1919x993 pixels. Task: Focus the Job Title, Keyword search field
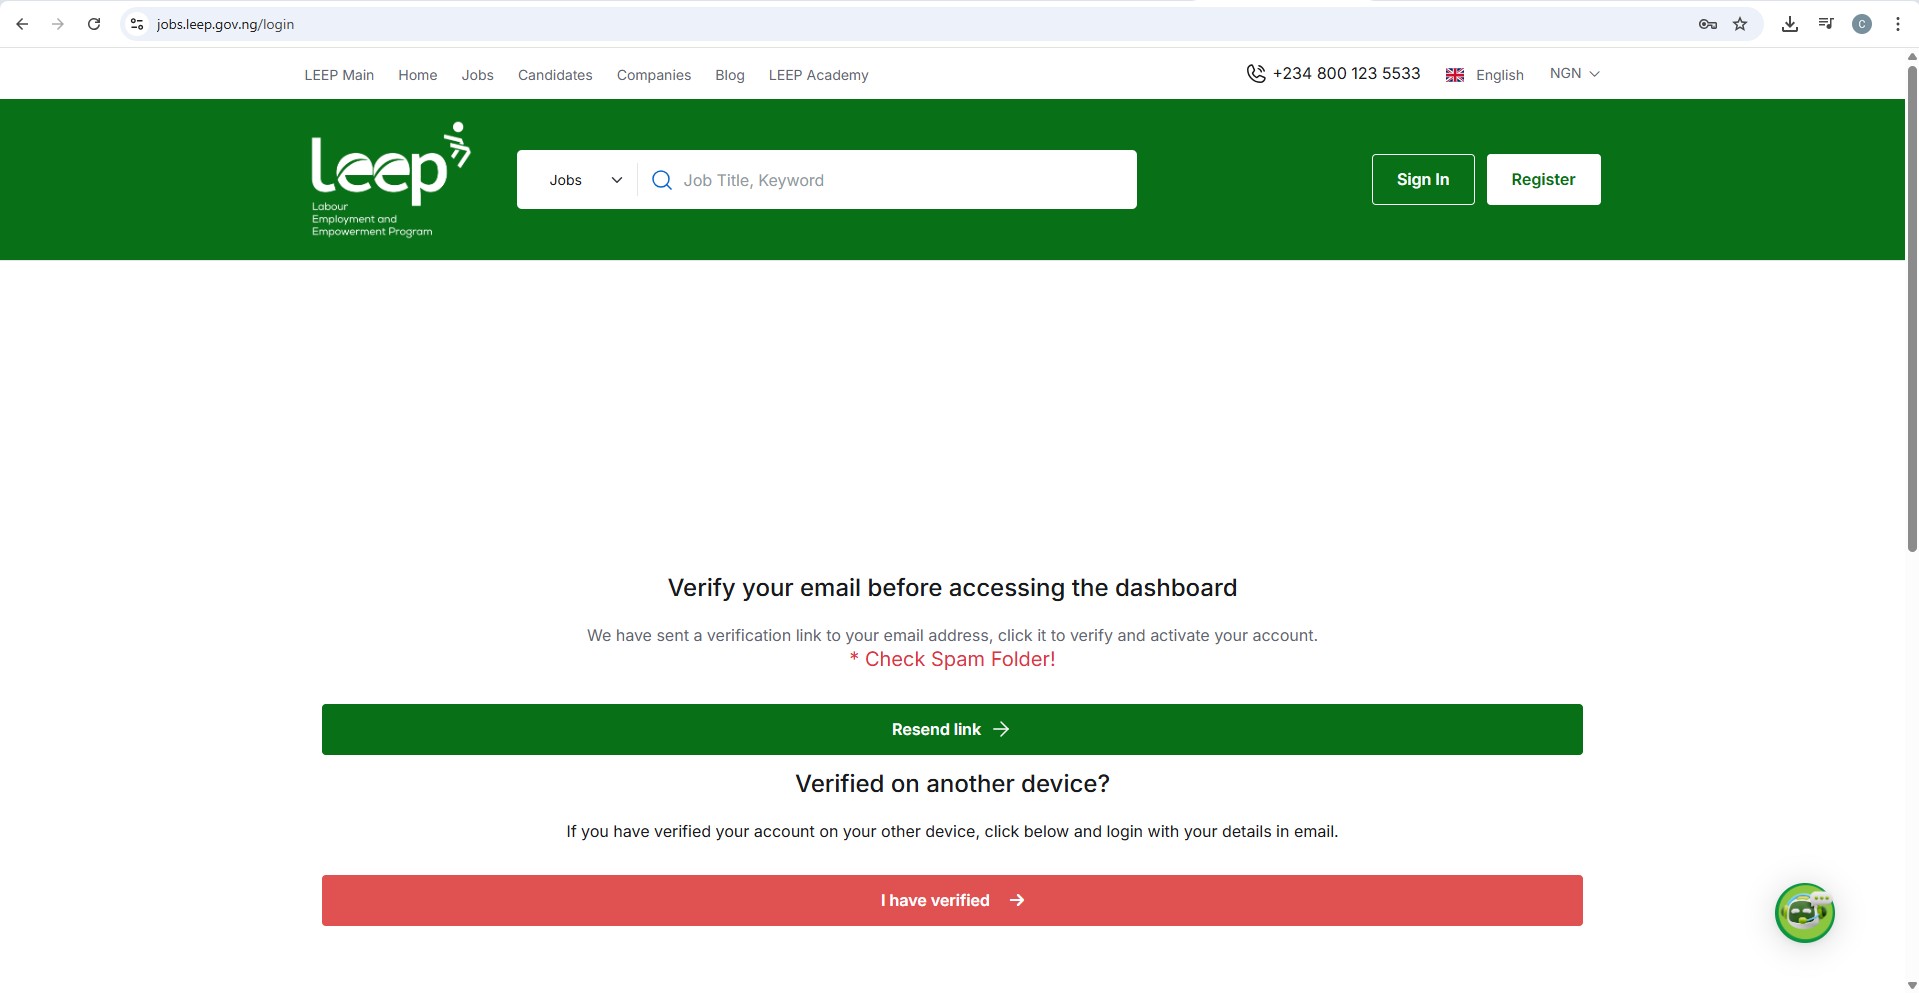[900, 180]
